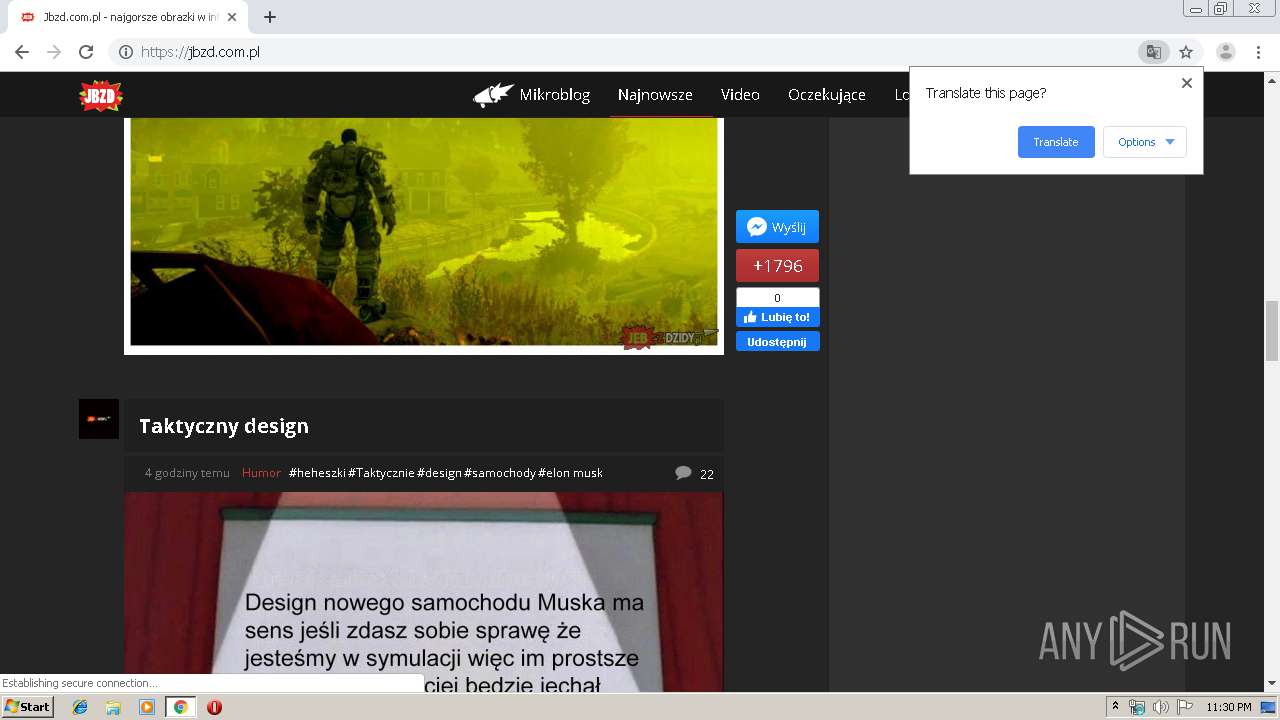Click the browser forward arrow
This screenshot has width=1280, height=720.
click(54, 52)
